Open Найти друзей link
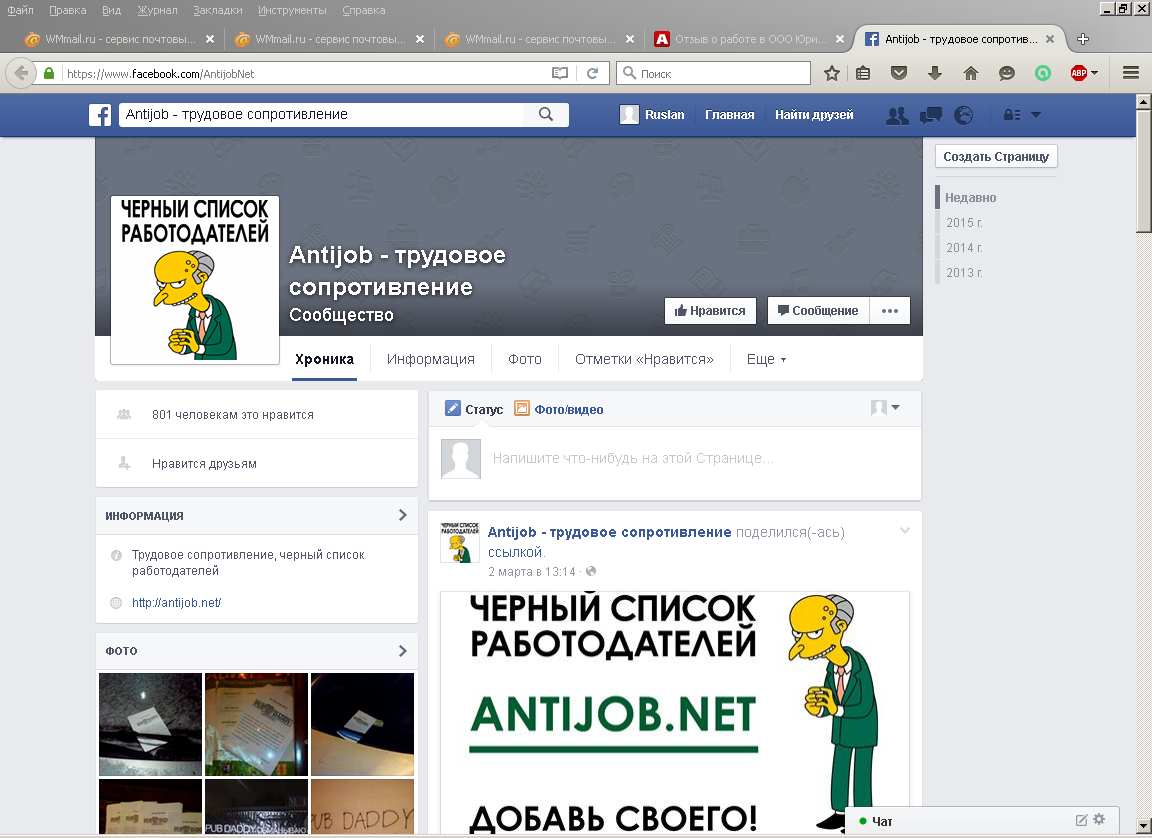The image size is (1152, 838). point(814,115)
